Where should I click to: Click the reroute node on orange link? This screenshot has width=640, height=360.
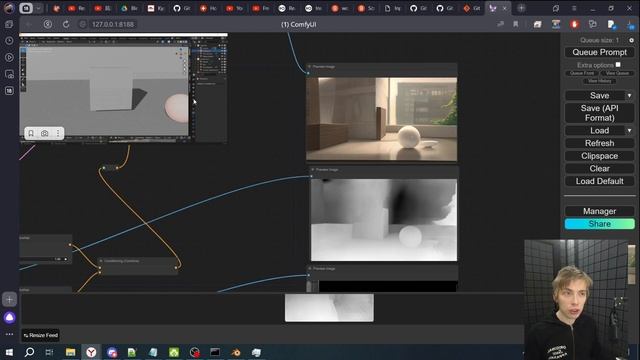pyautogui.click(x=110, y=167)
